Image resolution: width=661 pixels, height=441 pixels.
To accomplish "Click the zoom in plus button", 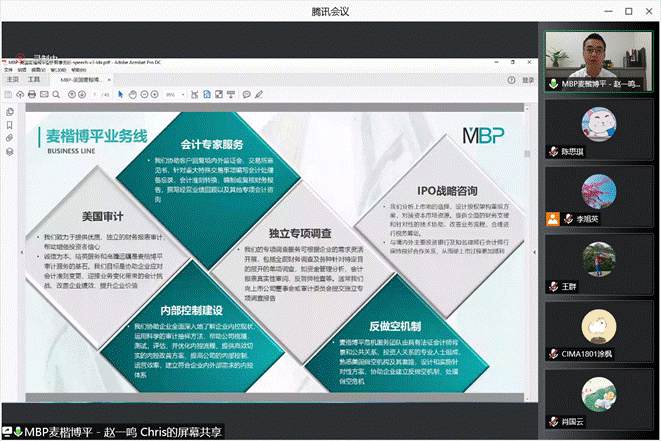I will coord(157,95).
